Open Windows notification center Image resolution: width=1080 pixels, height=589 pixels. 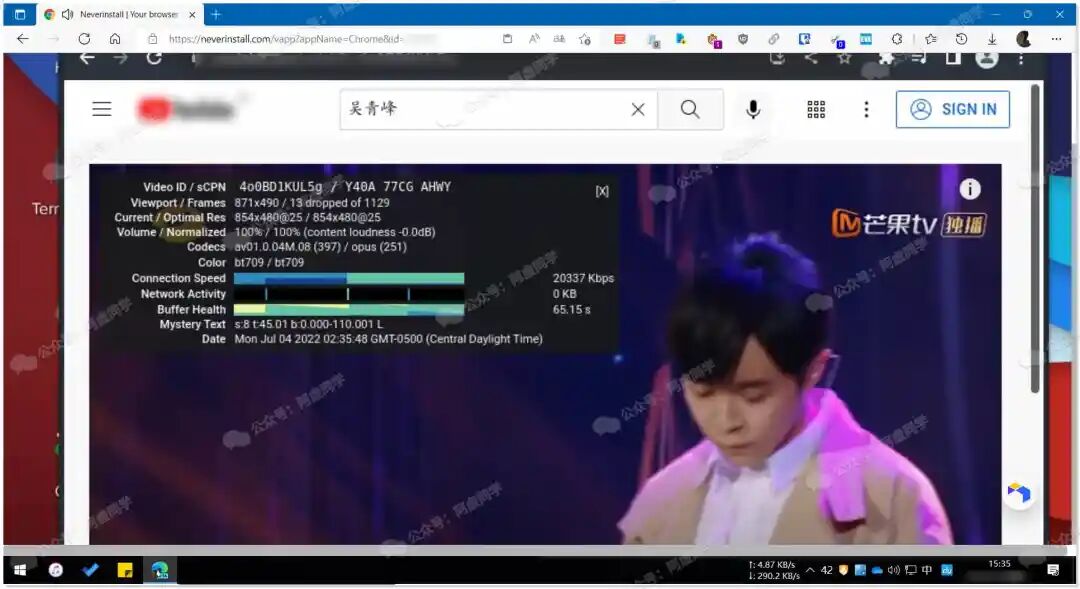pyautogui.click(x=1053, y=570)
